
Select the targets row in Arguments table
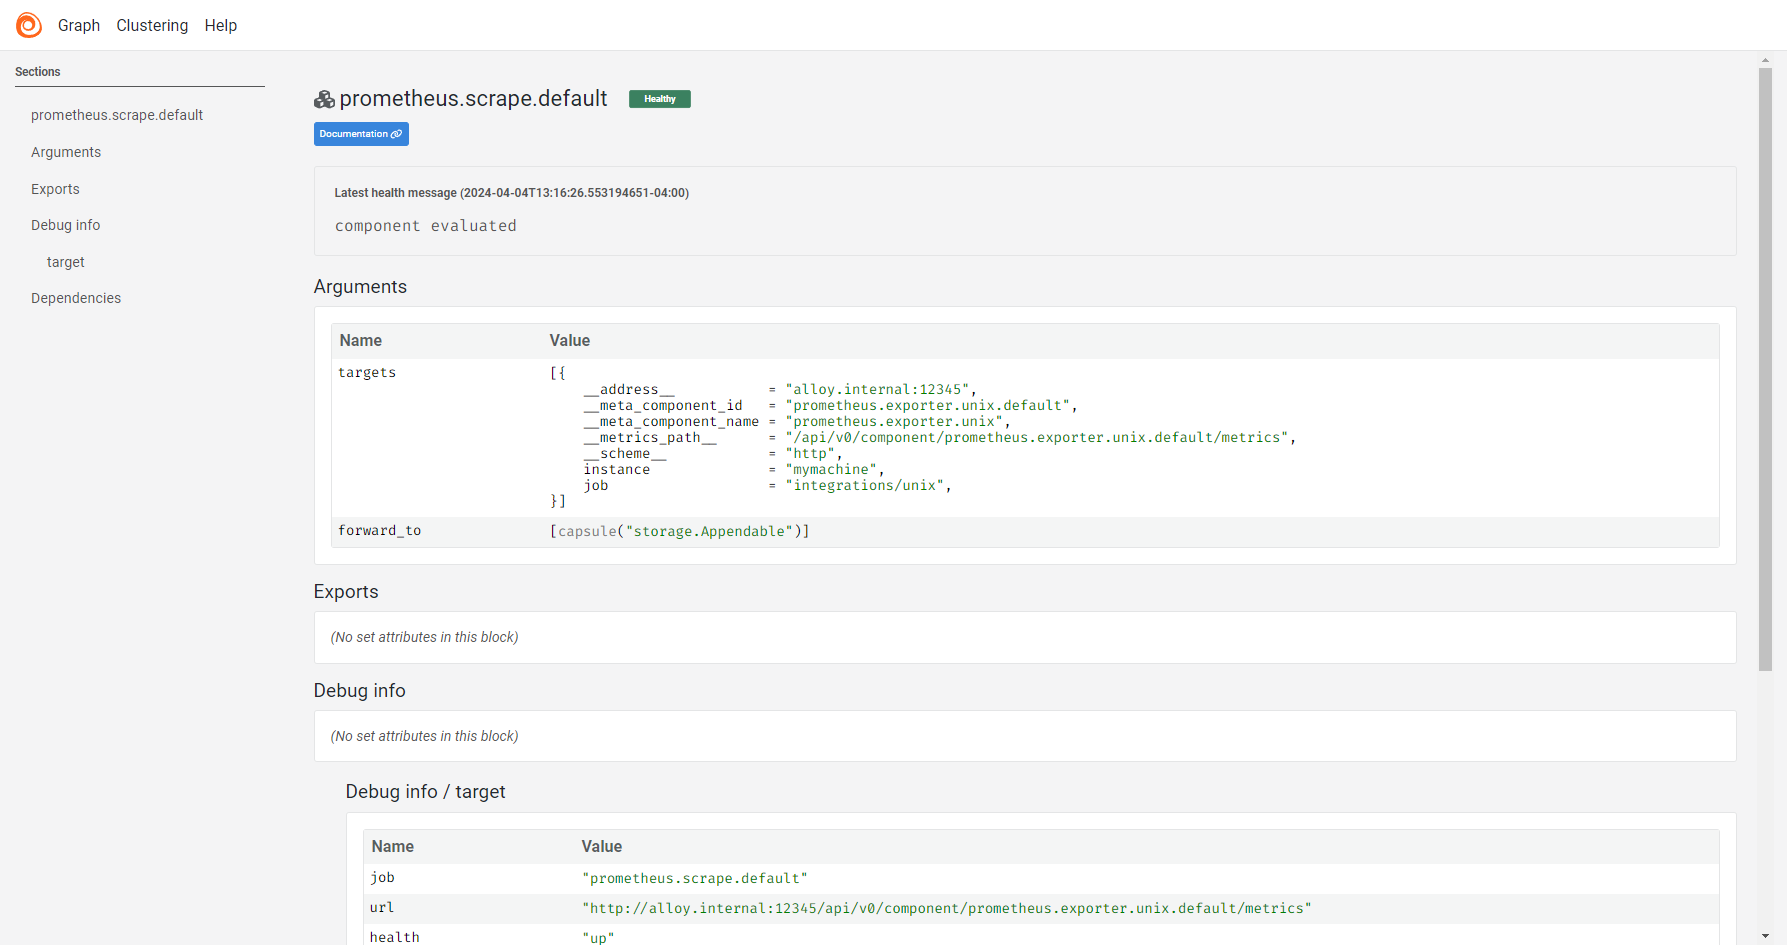tap(367, 372)
